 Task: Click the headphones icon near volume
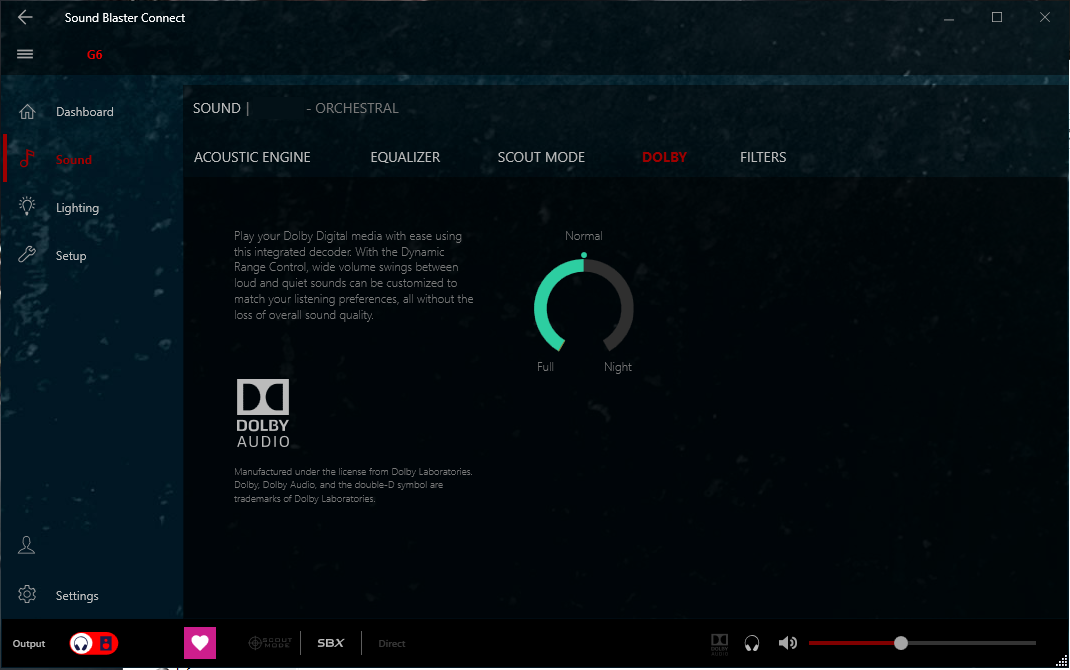coord(752,643)
